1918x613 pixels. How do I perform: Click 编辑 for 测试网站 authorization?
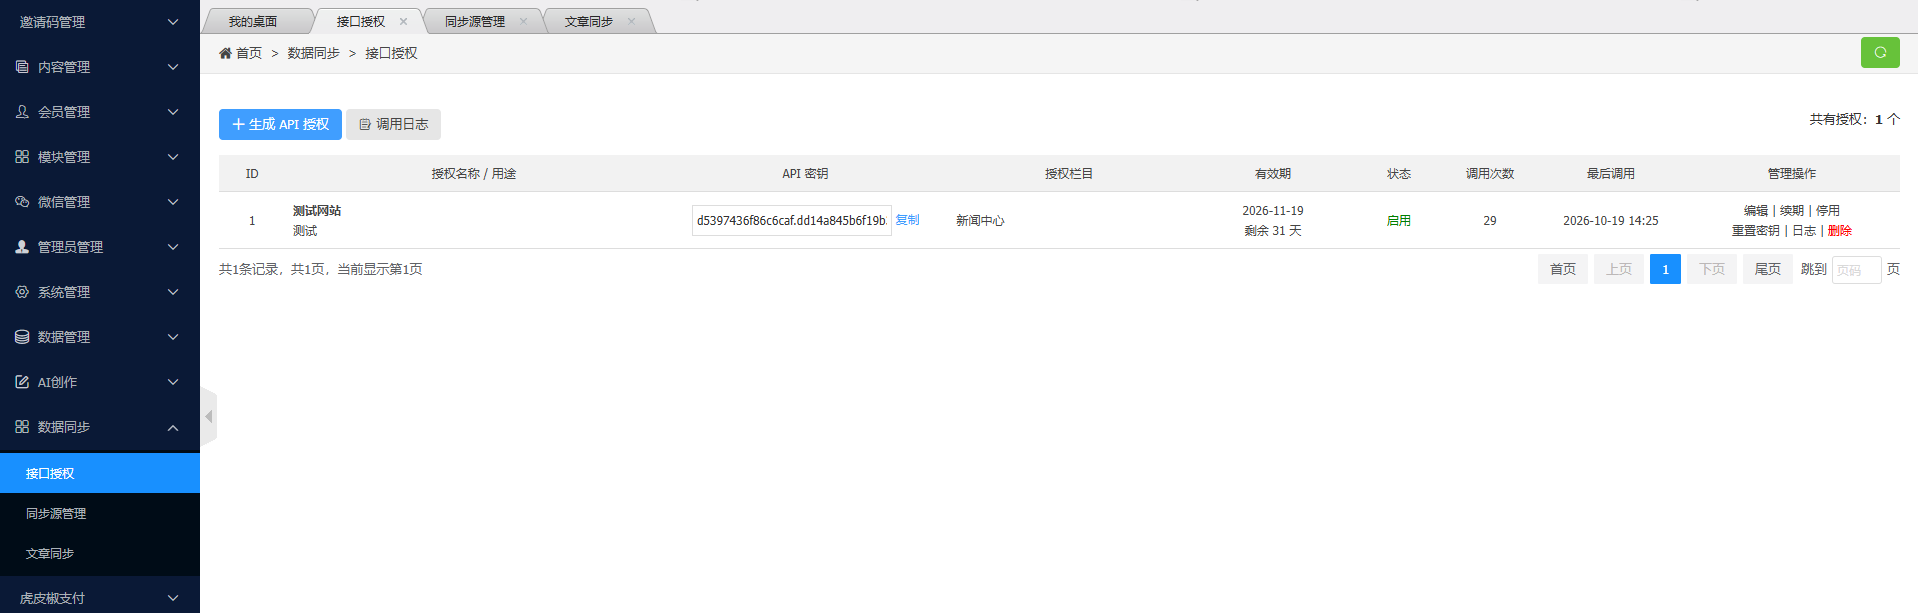1756,210
